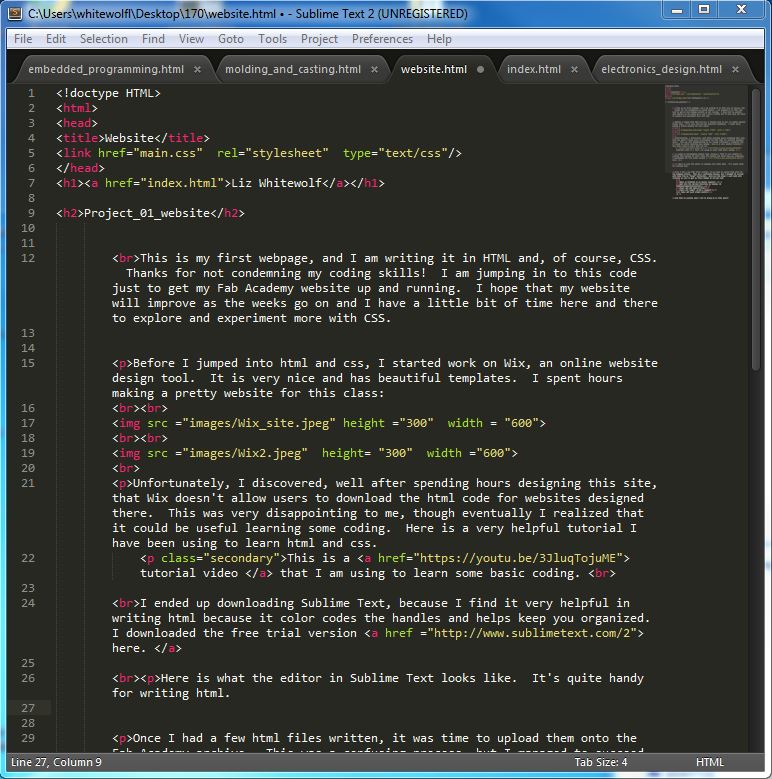Open the Help menu
The height and width of the screenshot is (779, 772).
[439, 39]
